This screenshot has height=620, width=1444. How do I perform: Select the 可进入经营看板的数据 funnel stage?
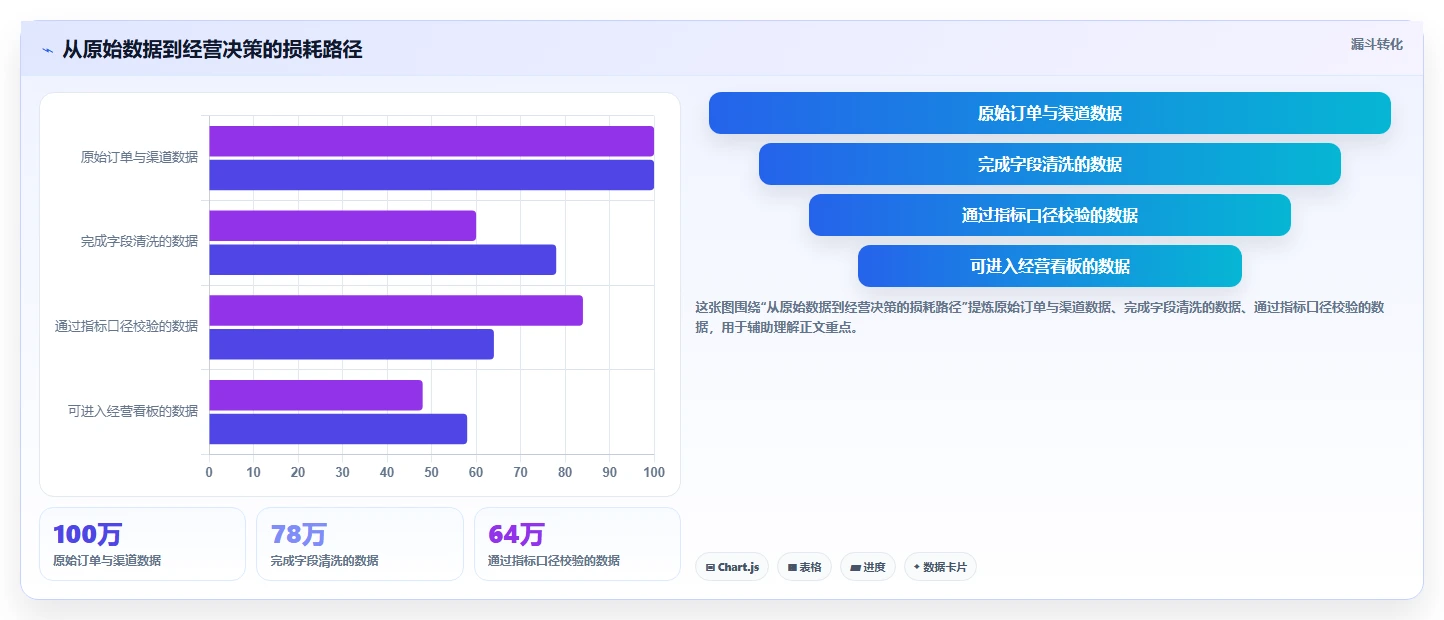pyautogui.click(x=1050, y=266)
